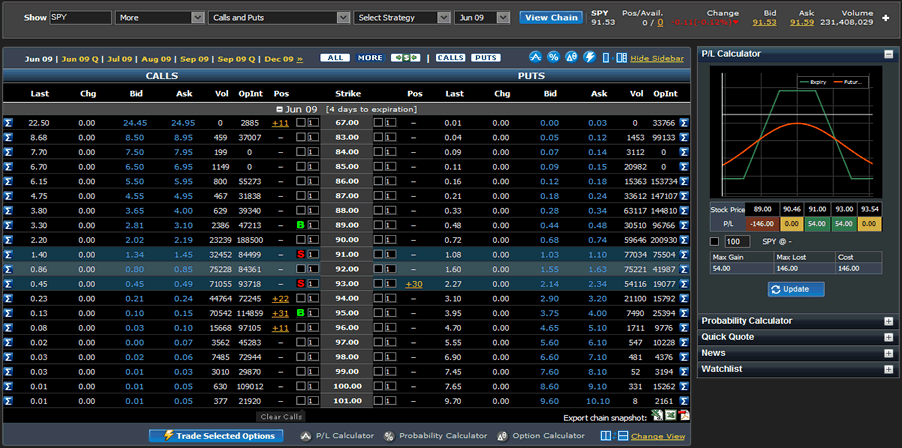Click the sigma icon on the 67.00 call row
The height and width of the screenshot is (448, 902).
(8, 122)
